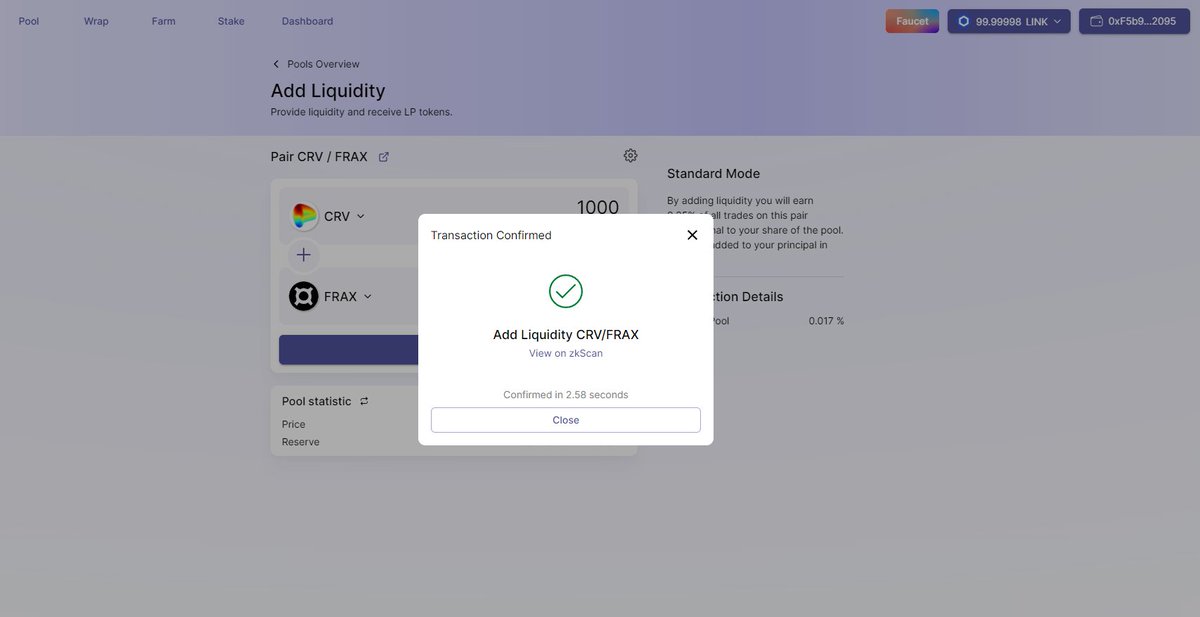This screenshot has width=1200, height=617.
Task: Click the FRAX token logo
Action: (304, 297)
